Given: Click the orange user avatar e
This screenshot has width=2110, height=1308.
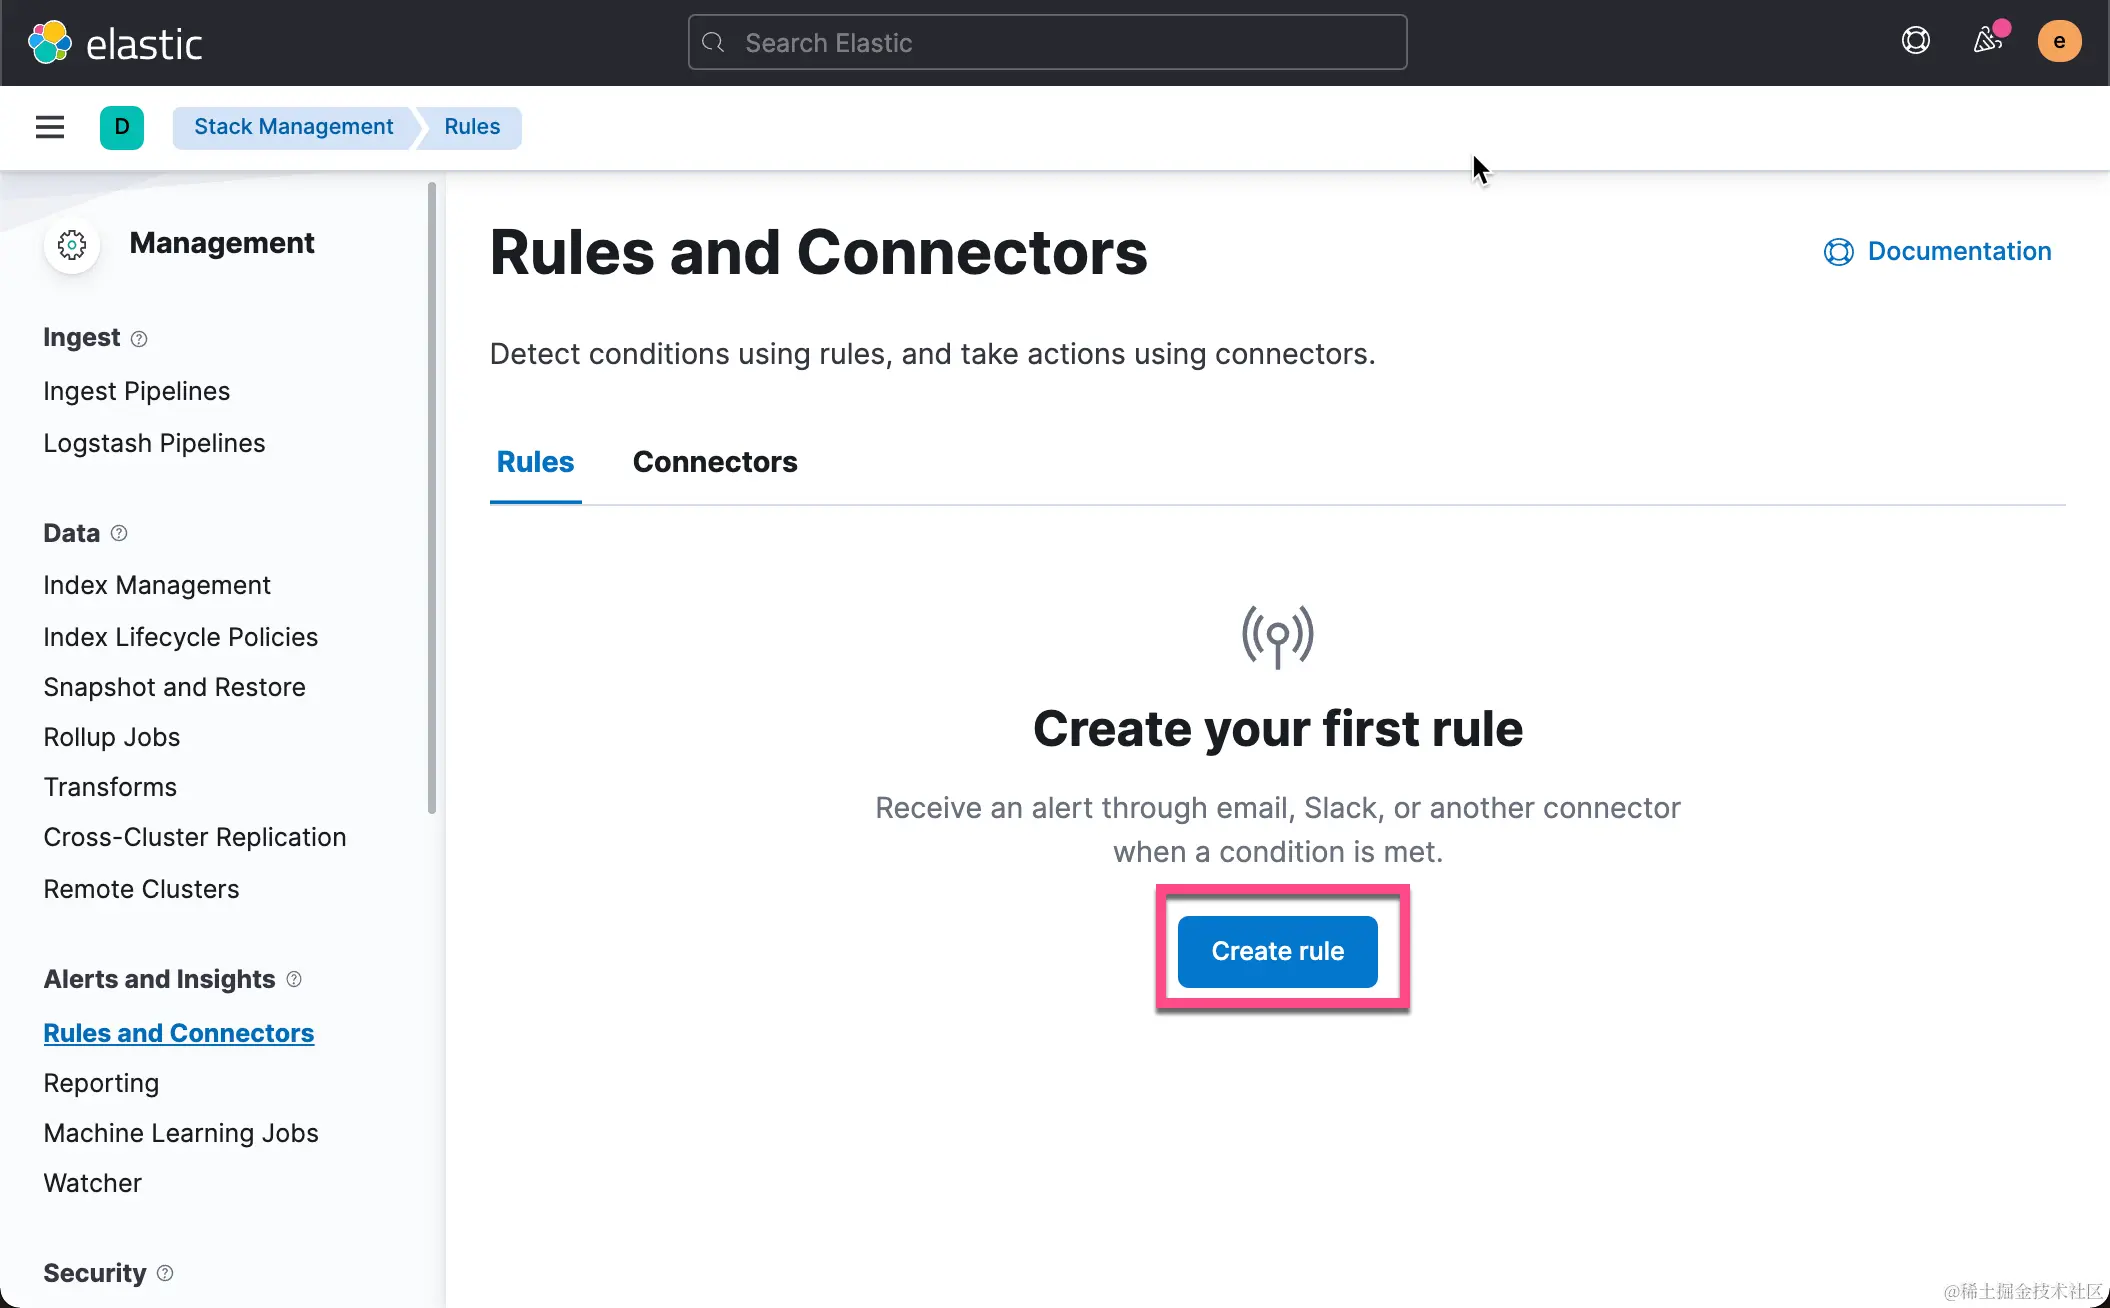Looking at the screenshot, I should (x=2059, y=42).
